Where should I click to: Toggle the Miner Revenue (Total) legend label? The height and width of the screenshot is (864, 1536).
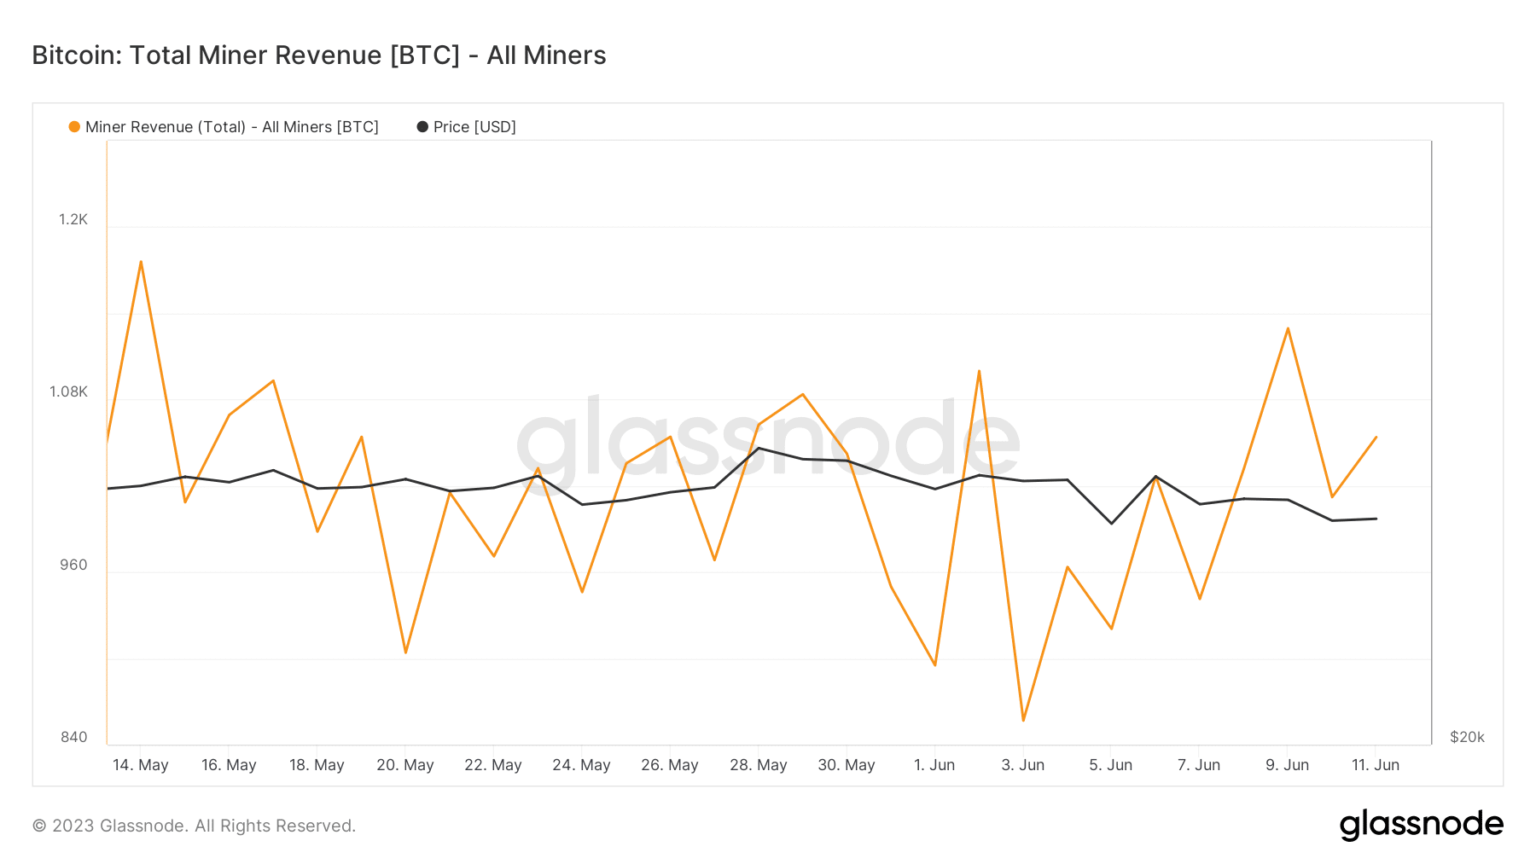[x=231, y=127]
